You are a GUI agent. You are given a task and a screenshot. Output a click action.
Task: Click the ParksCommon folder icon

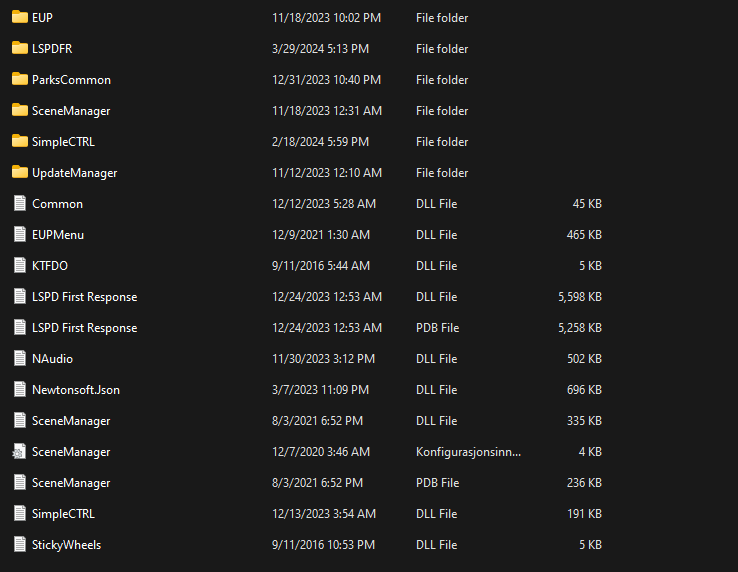click(x=20, y=80)
